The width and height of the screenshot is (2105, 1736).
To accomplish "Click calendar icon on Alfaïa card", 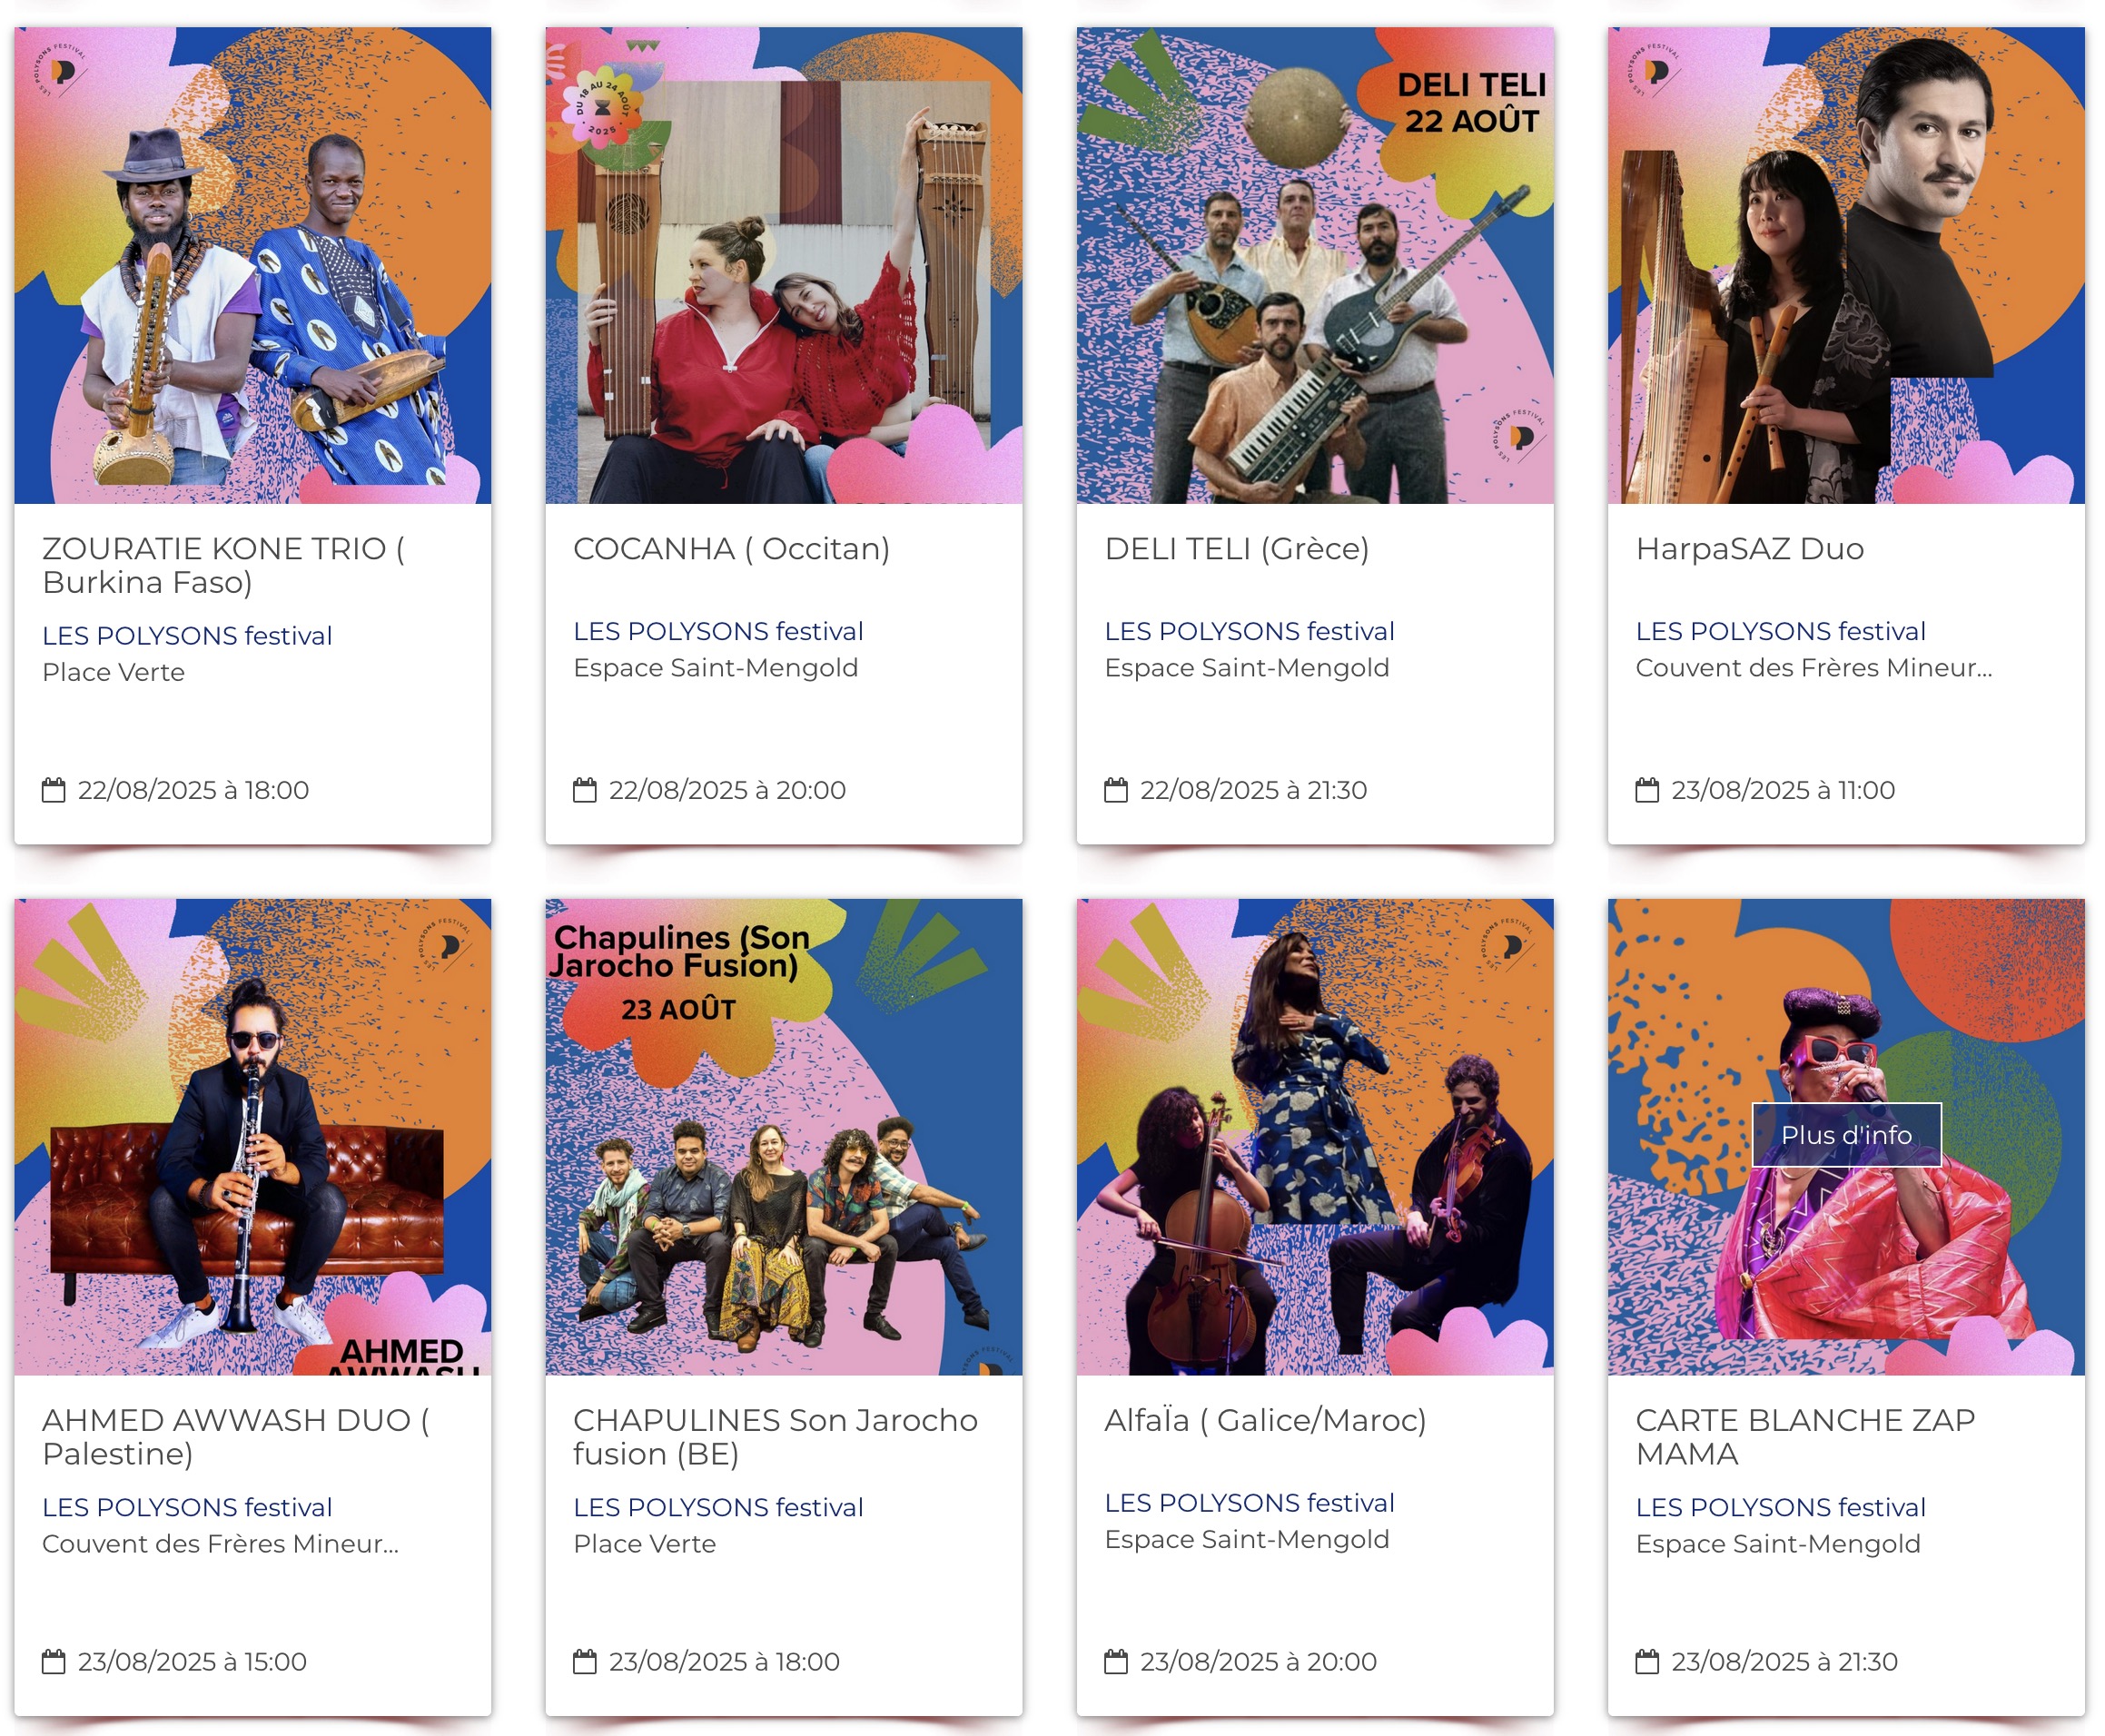I will click(x=1115, y=1661).
